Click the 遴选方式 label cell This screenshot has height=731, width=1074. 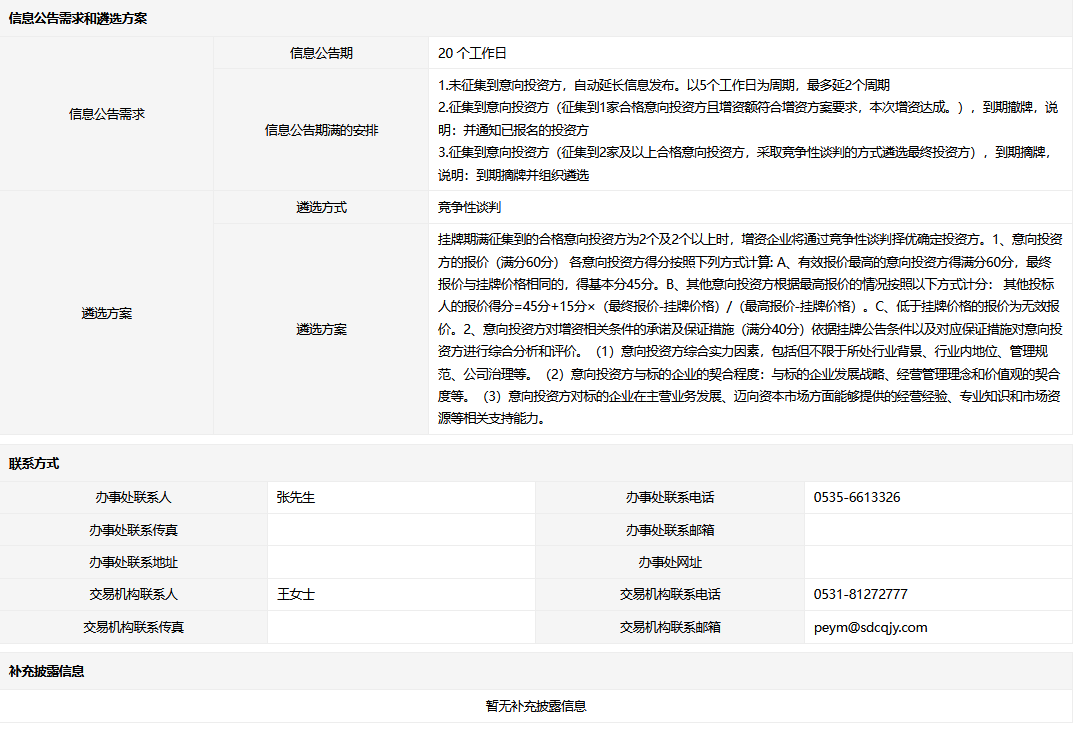(x=321, y=207)
